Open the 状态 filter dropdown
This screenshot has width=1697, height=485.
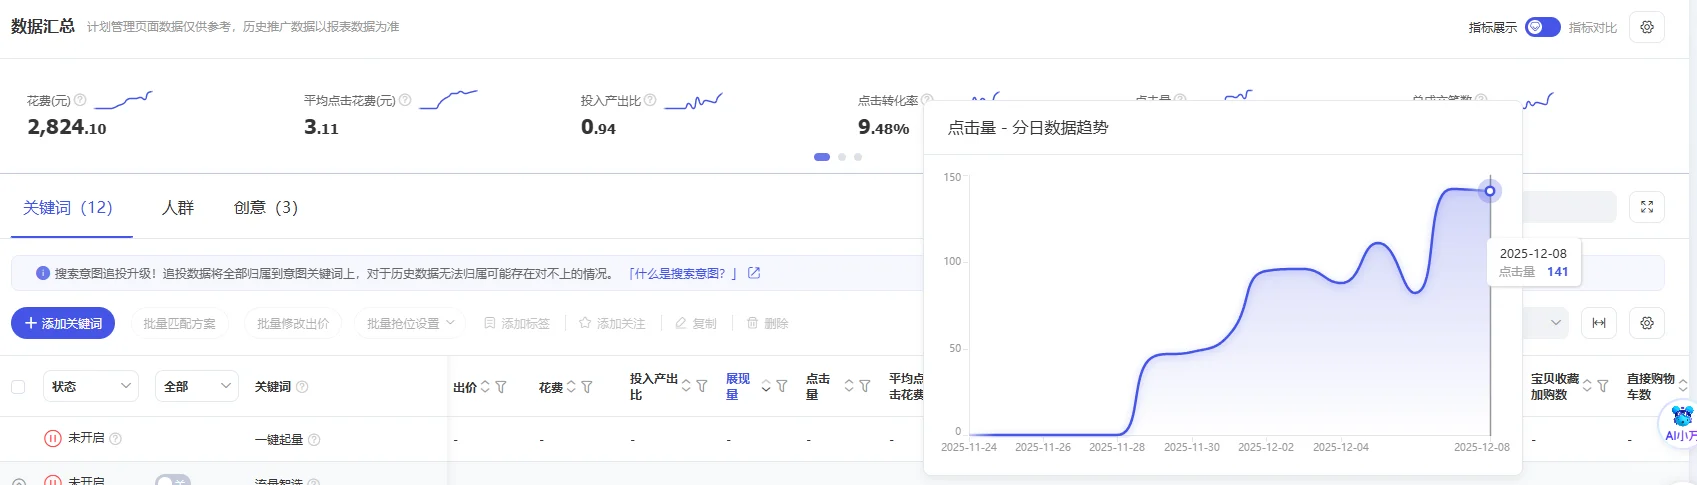(91, 386)
